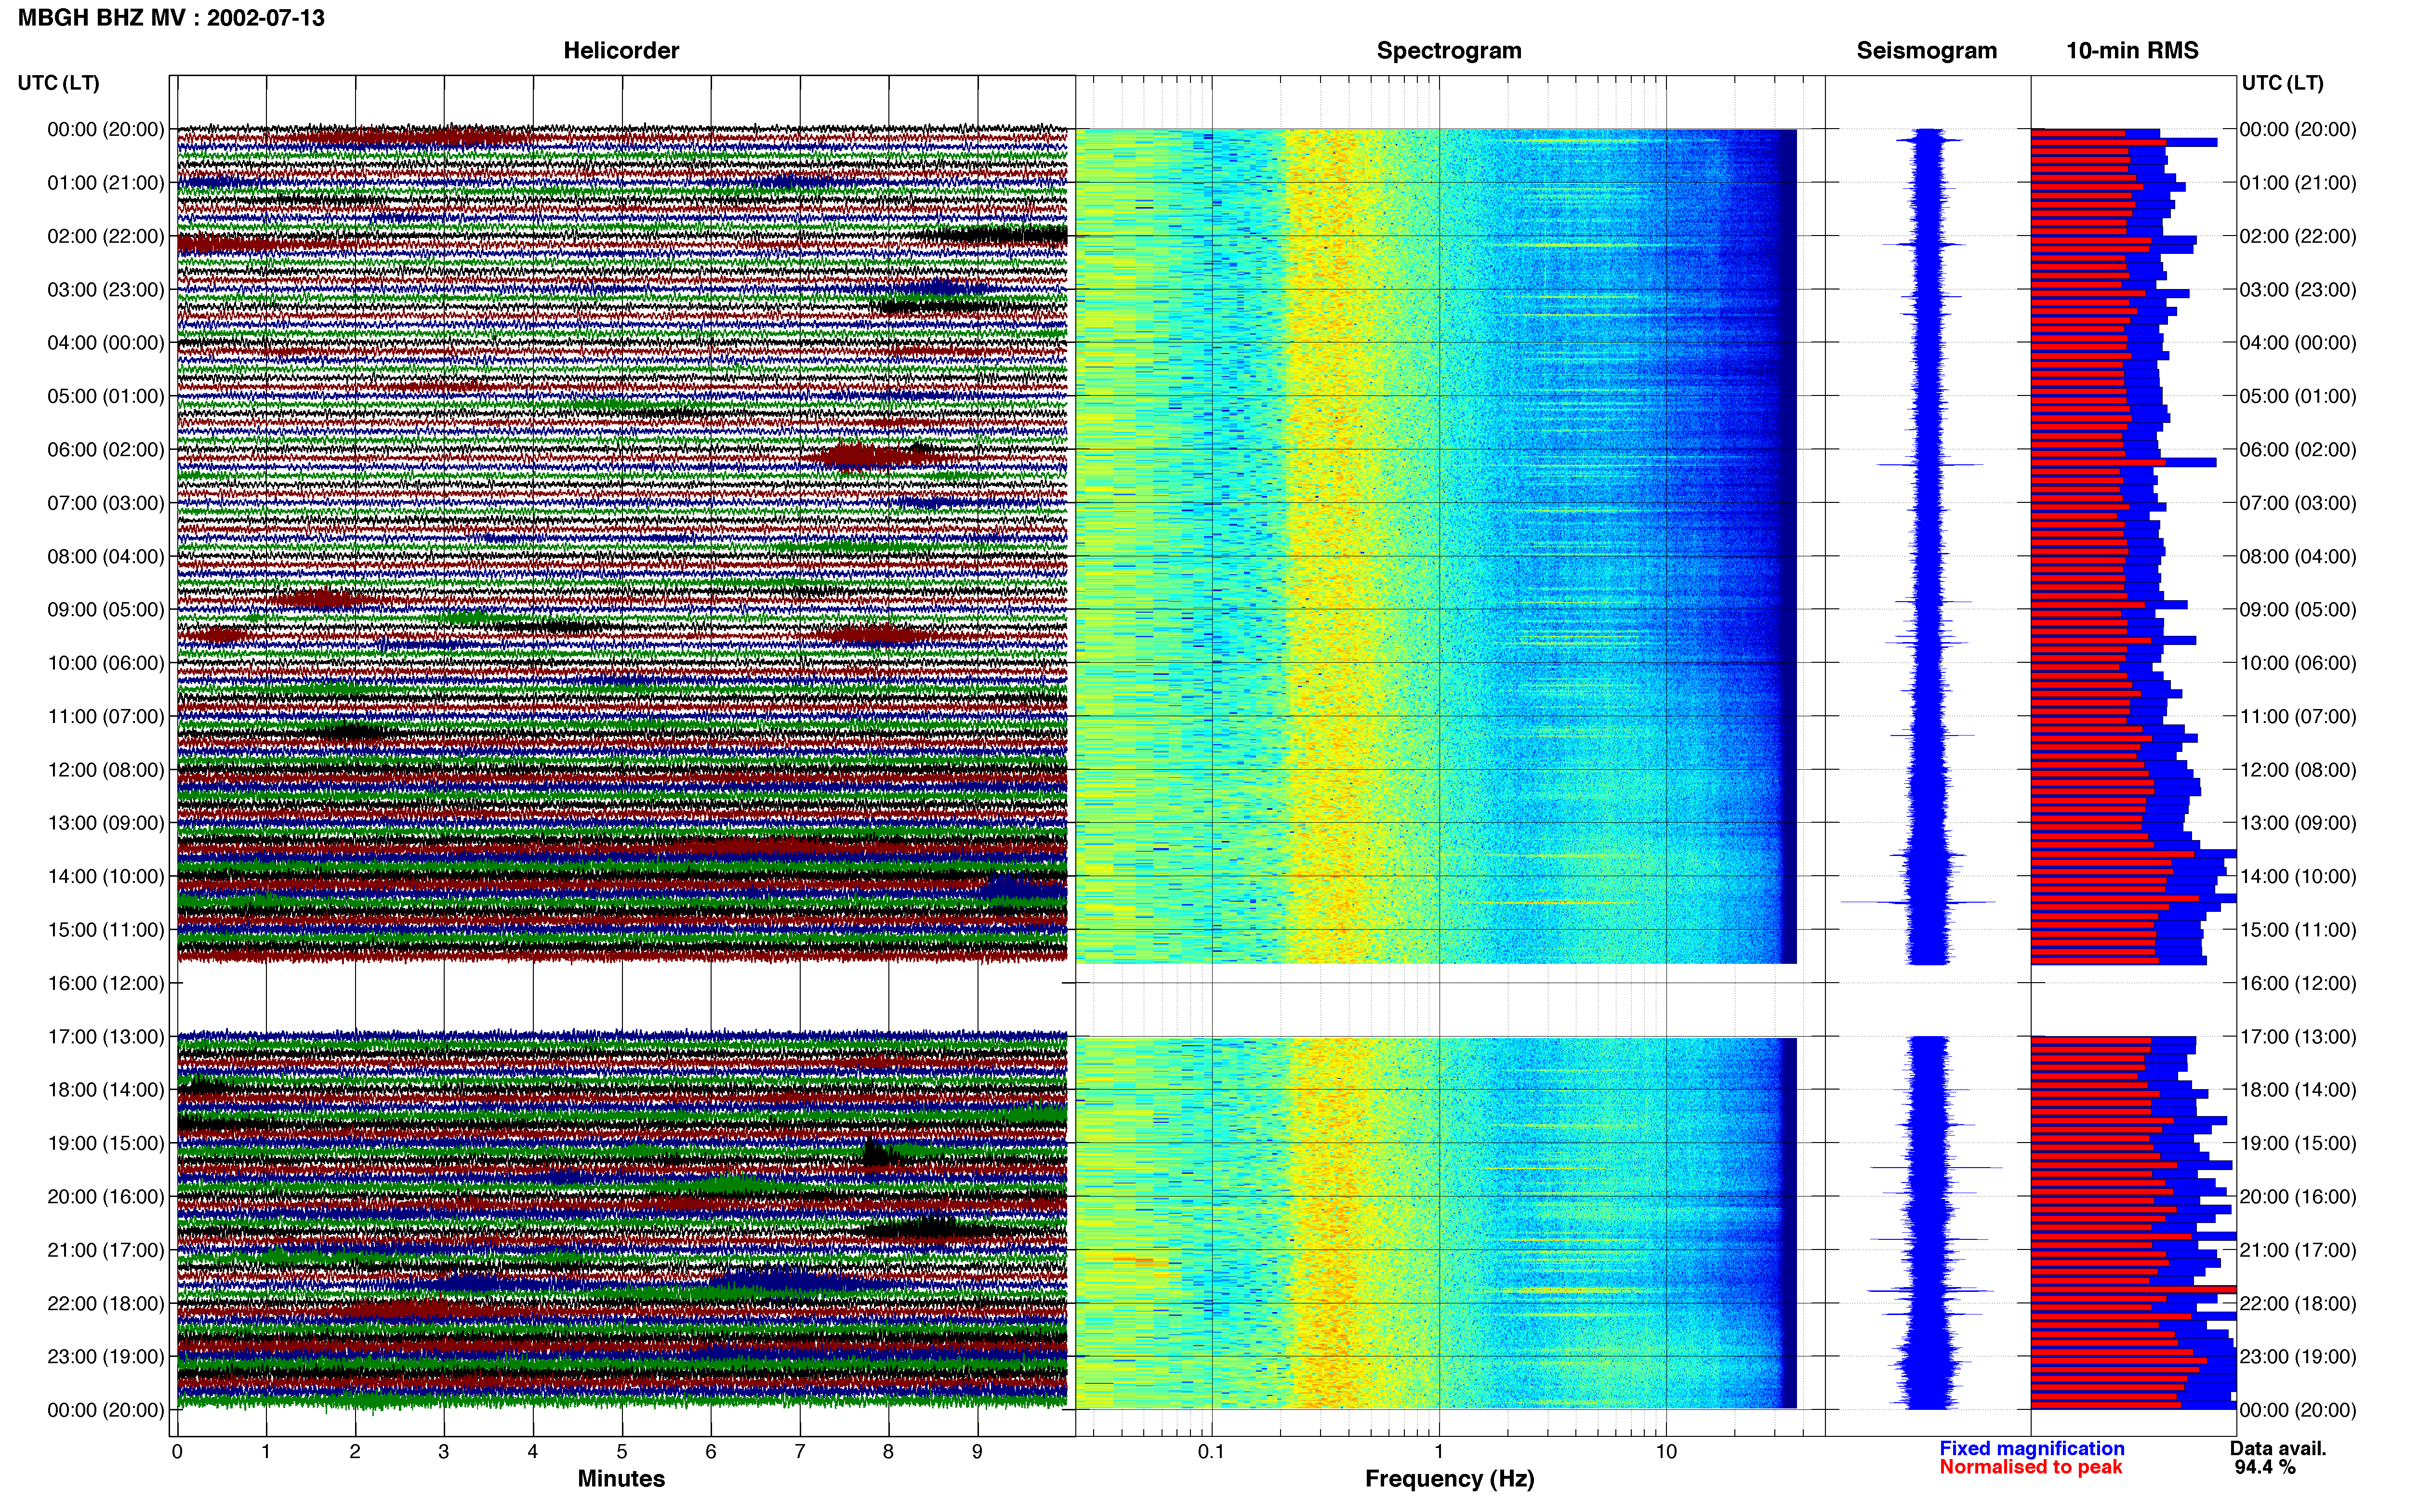Click the '22:00 (18:00)' label on the Helicorder axis
Screen dimensions: 2418x1512
106,1304
